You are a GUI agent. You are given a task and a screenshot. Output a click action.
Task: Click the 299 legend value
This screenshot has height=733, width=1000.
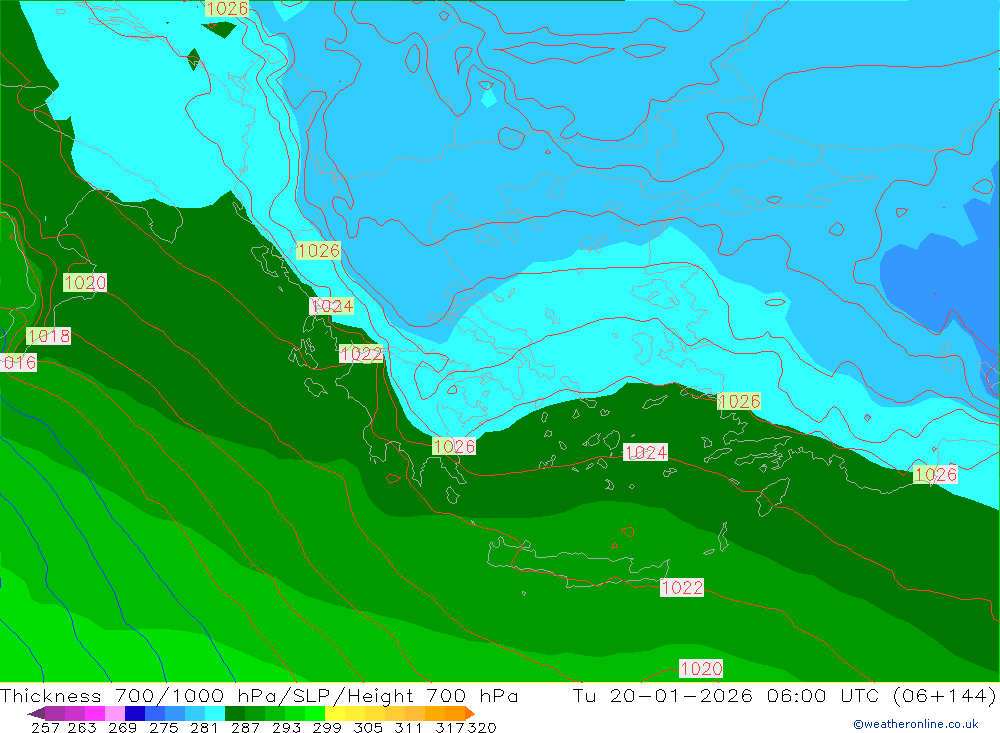click(x=327, y=727)
